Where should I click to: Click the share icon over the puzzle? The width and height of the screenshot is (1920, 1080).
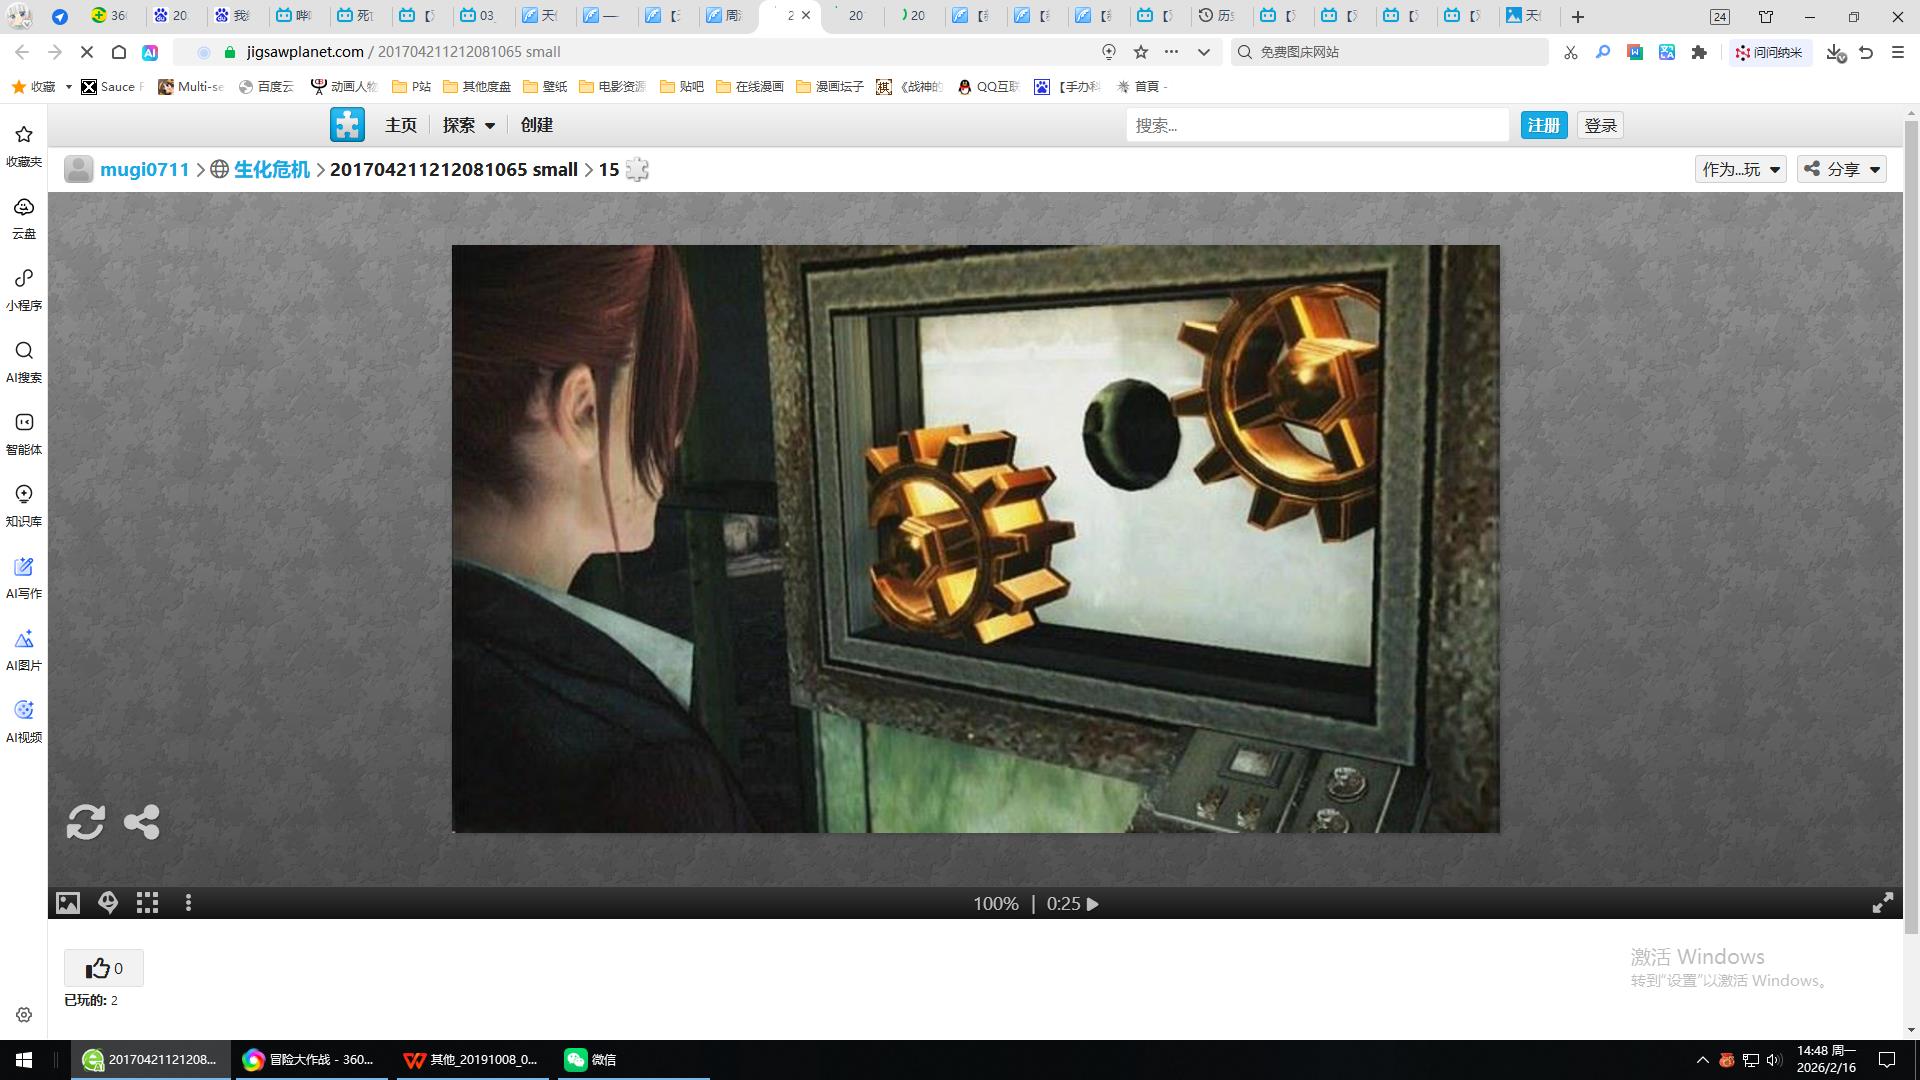click(x=141, y=822)
